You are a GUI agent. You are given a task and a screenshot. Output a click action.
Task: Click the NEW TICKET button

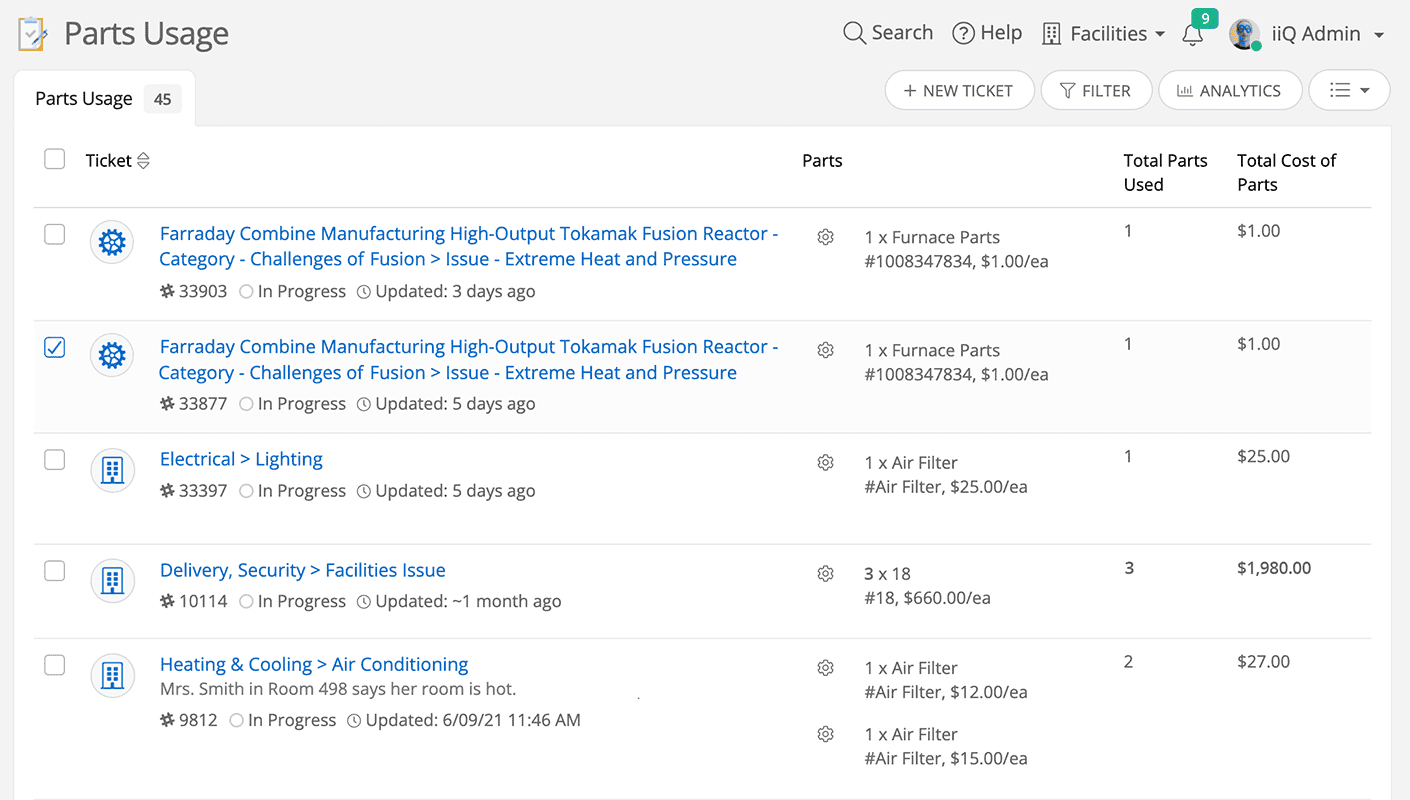[x=958, y=90]
